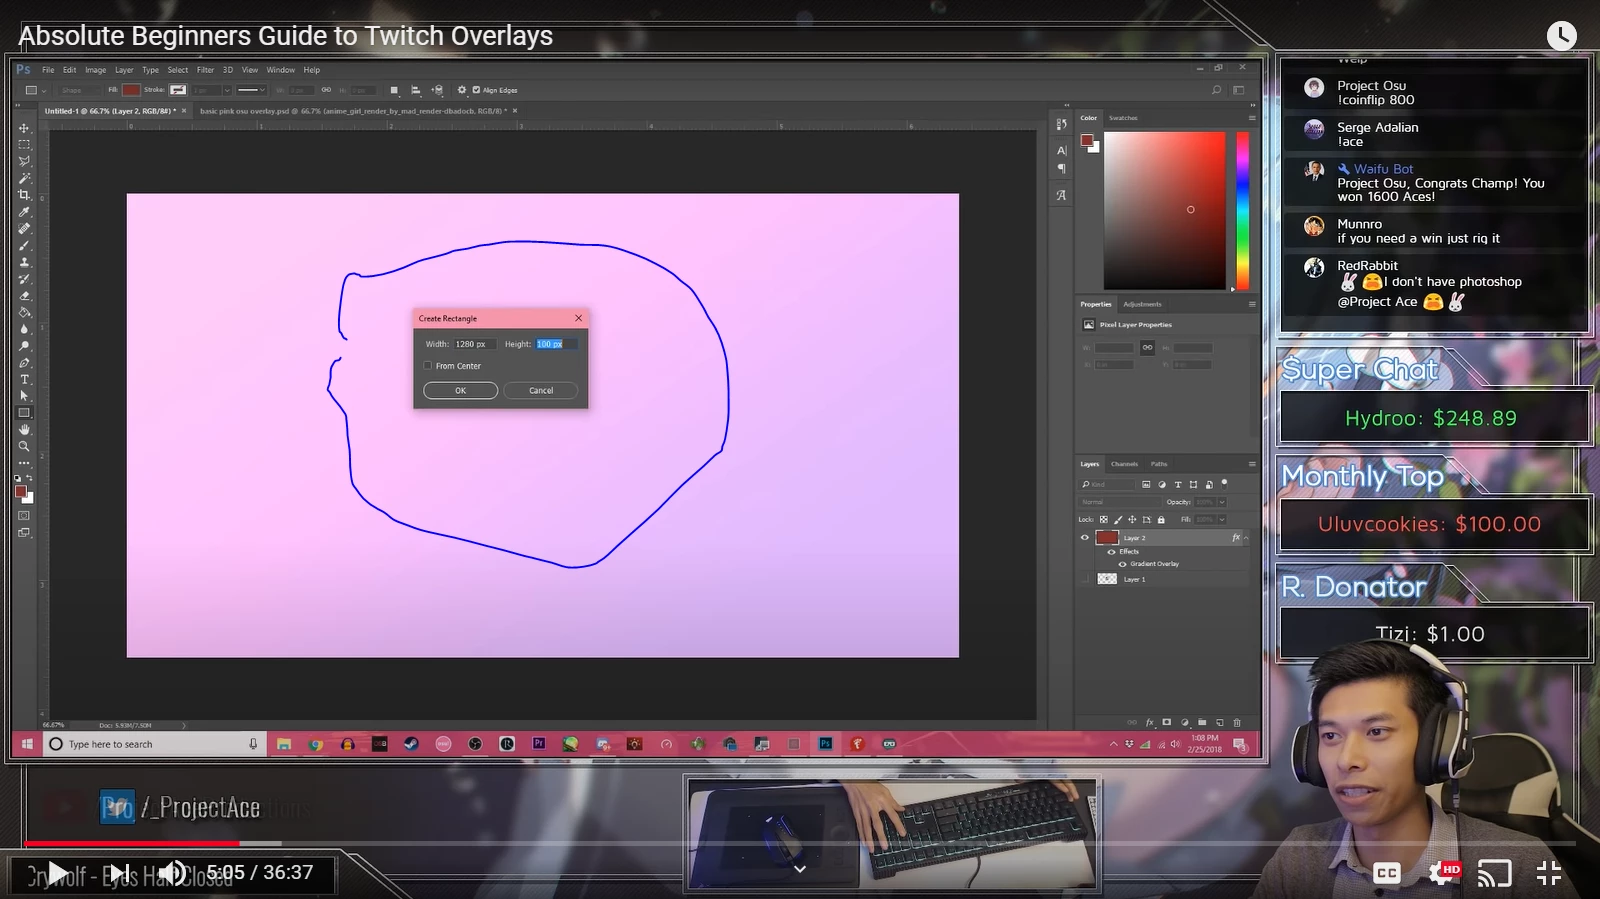
Task: Open the layer Fill dropdown arrow
Action: 1221,520
